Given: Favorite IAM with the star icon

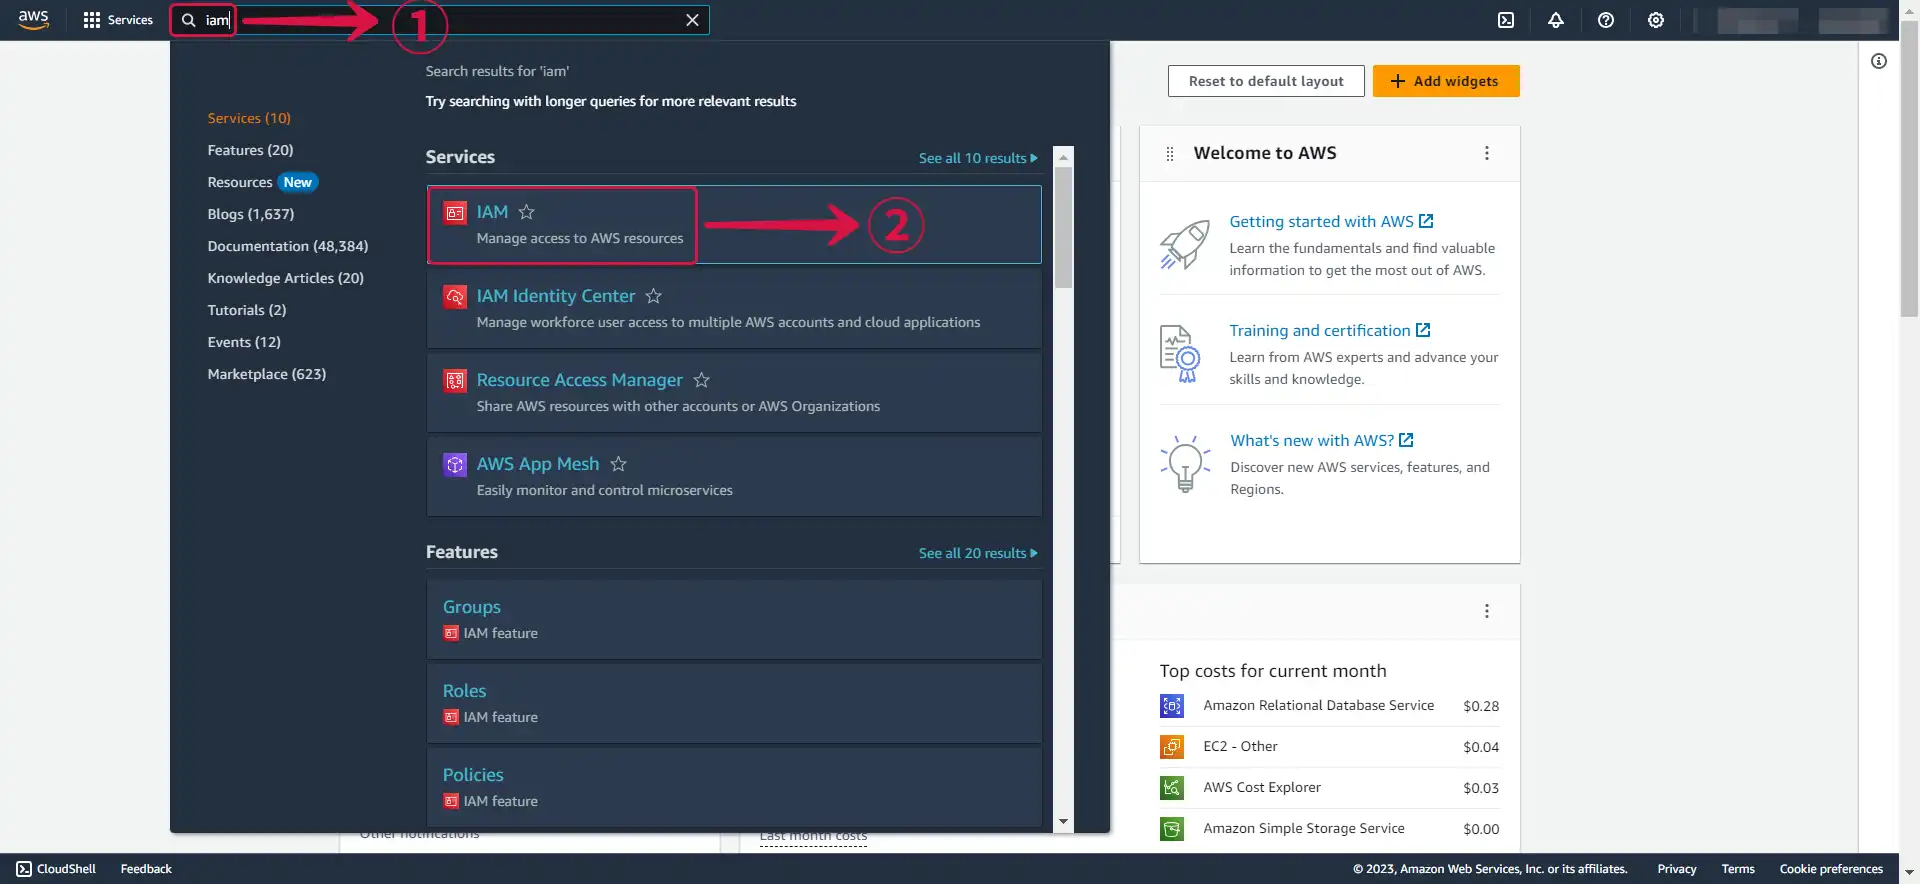Looking at the screenshot, I should pos(527,212).
